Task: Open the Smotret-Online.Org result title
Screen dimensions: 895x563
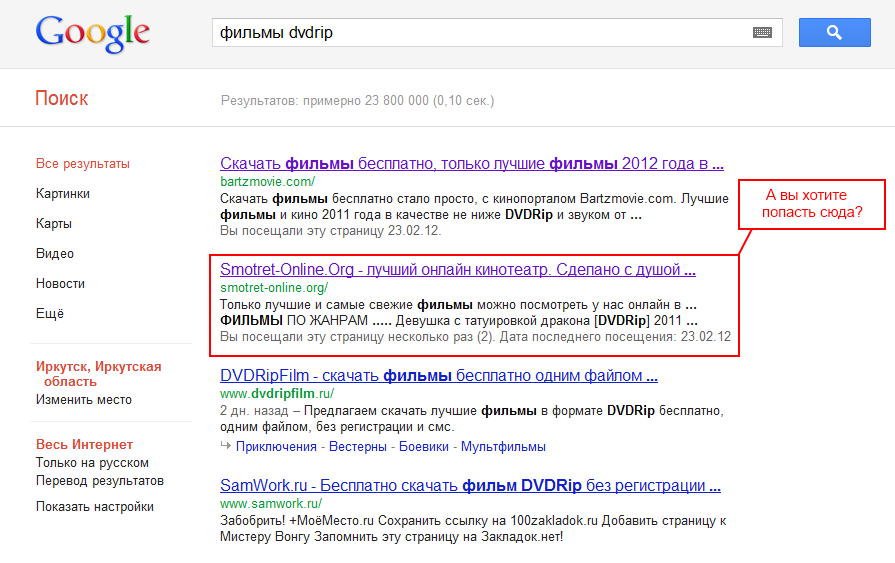Action: (457, 270)
